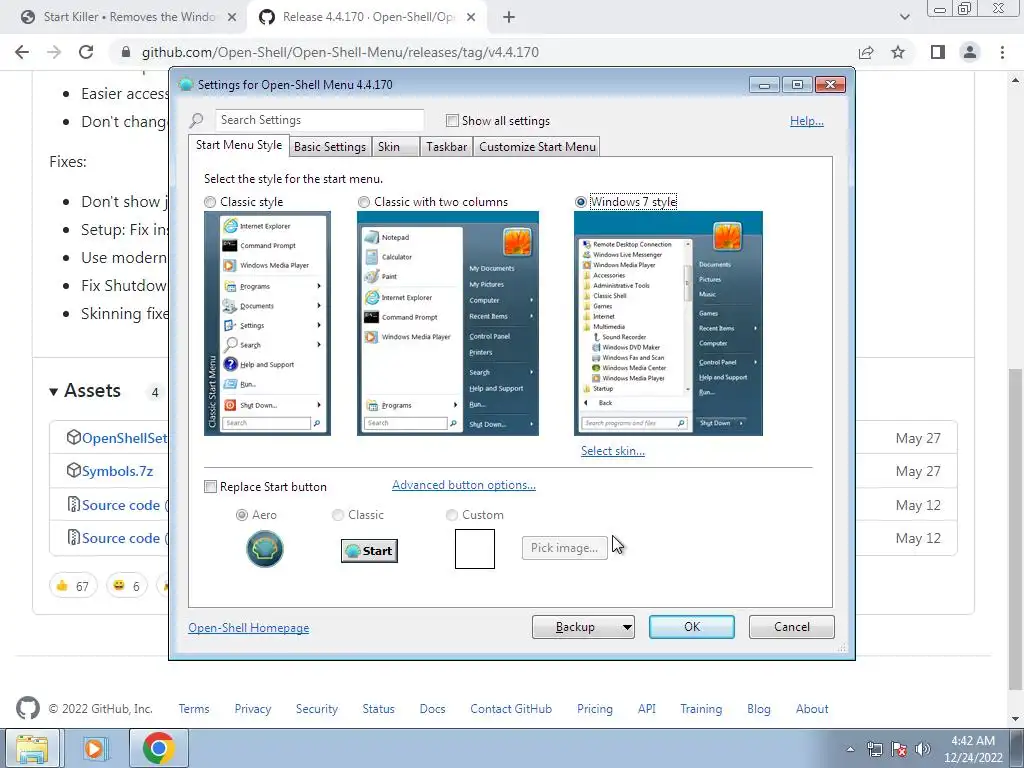Click Chrome's forward navigation arrow
The width and height of the screenshot is (1024, 768).
(54, 52)
